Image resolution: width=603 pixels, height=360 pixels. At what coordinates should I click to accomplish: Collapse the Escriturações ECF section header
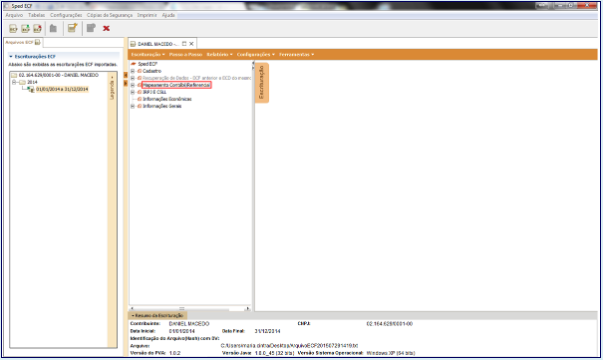[x=11, y=57]
